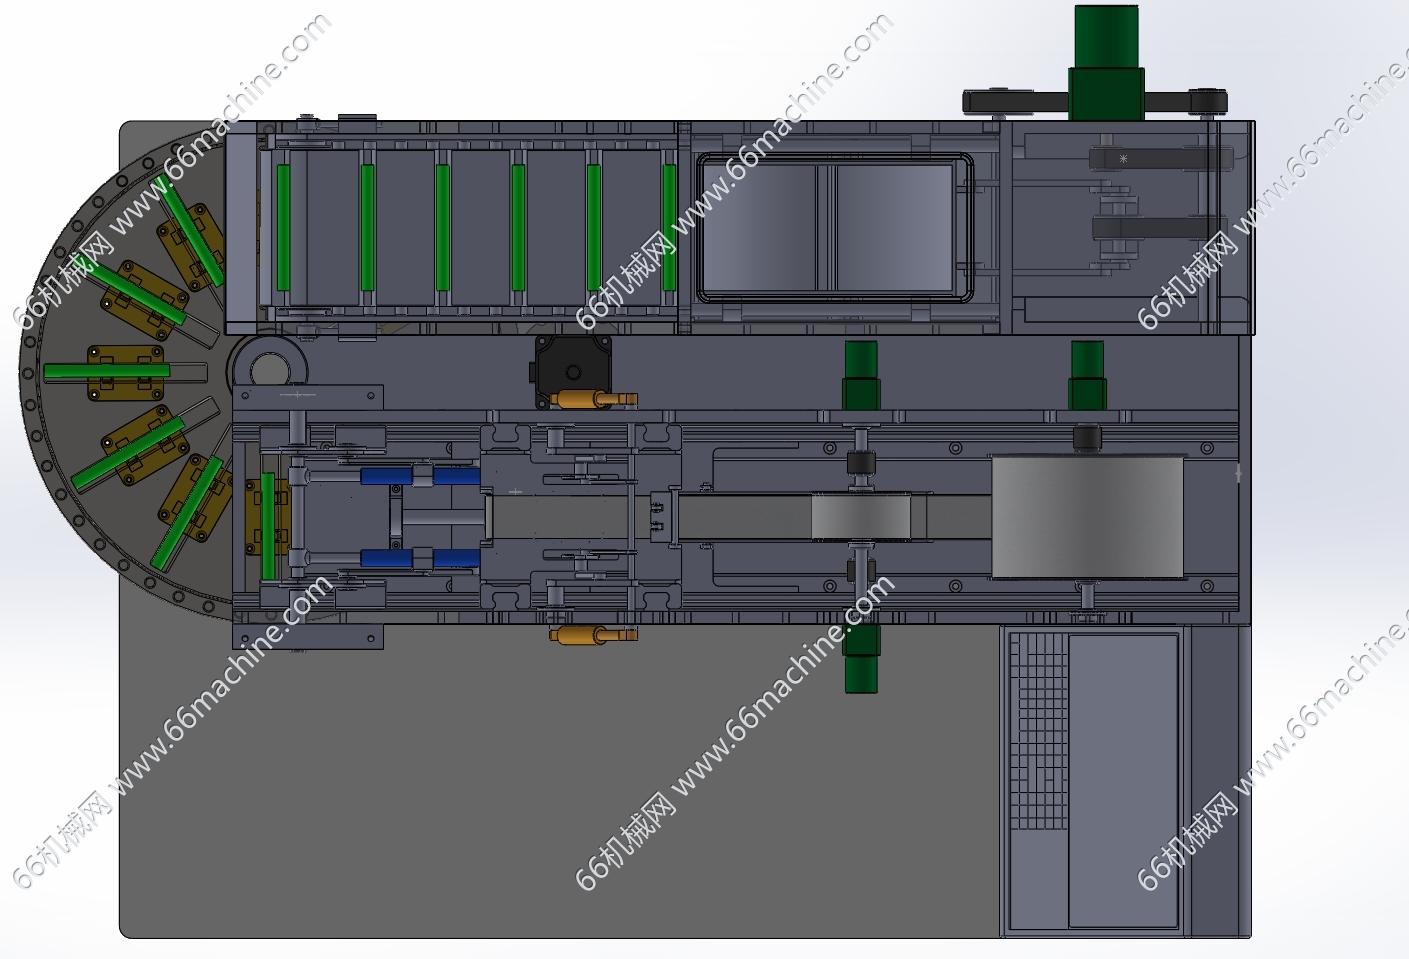Select the lower blue pneumatic cylinder
This screenshot has width=1409, height=959.
420,558
